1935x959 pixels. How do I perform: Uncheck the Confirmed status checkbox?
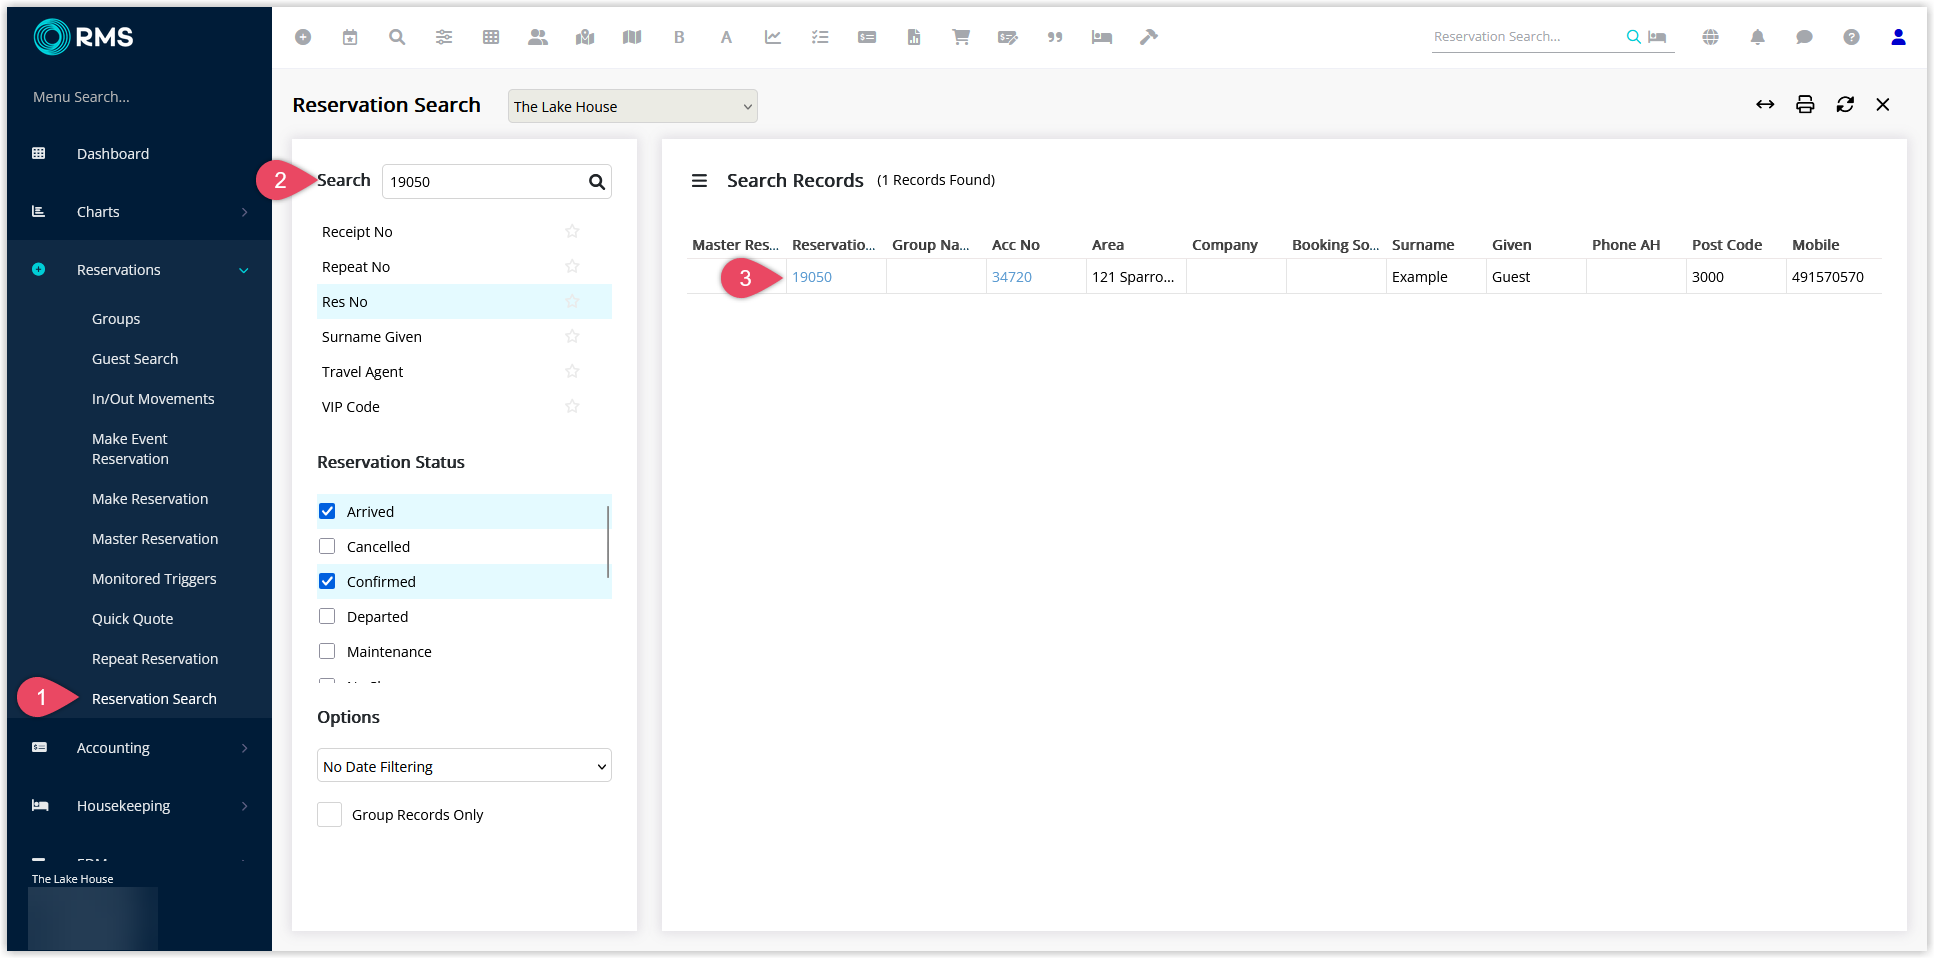pyautogui.click(x=327, y=581)
